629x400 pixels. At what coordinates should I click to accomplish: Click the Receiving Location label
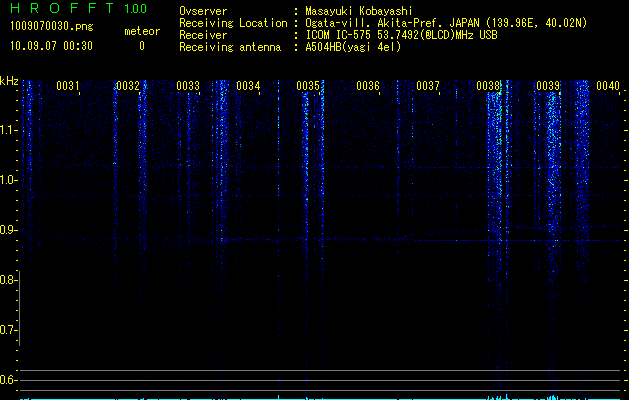[233, 23]
